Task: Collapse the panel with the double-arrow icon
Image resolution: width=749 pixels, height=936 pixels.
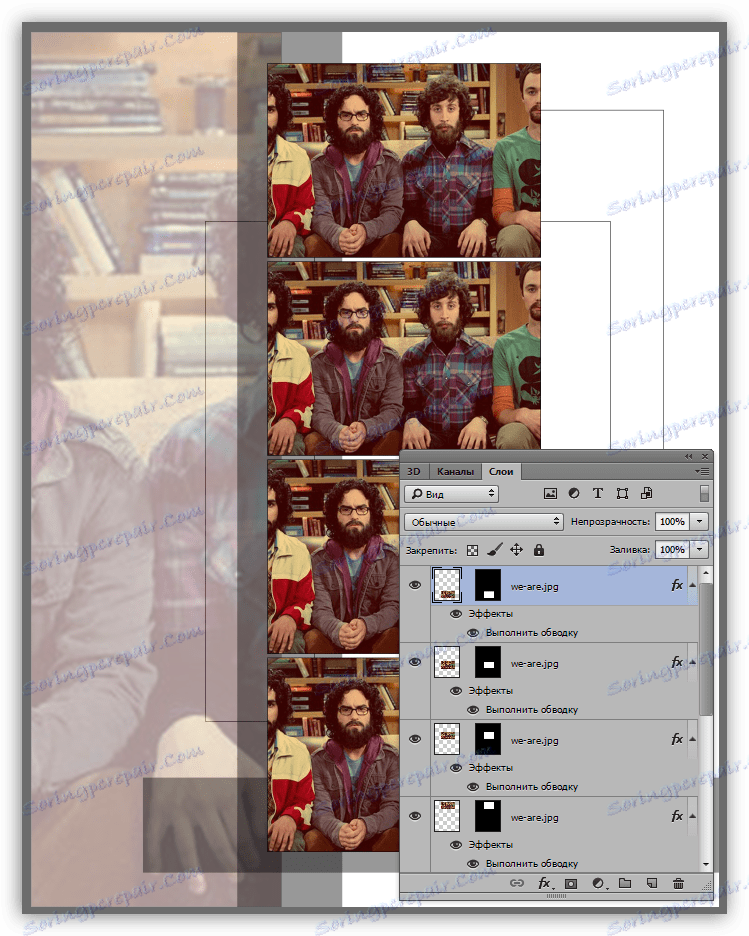Action: point(688,457)
